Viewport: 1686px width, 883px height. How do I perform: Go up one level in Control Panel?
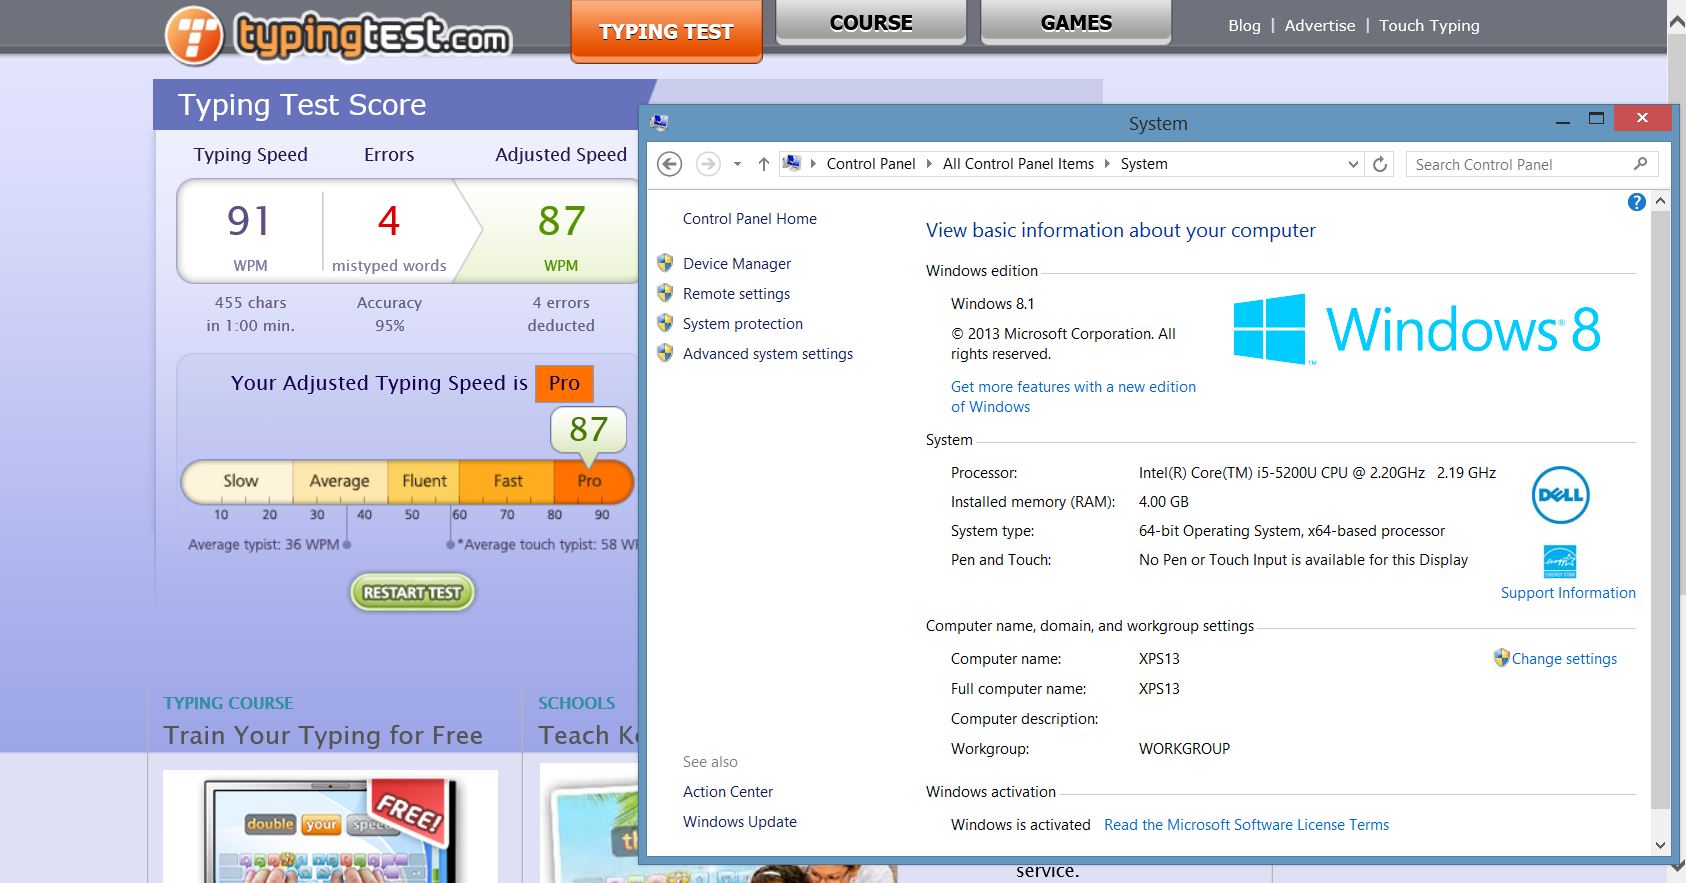coord(763,164)
